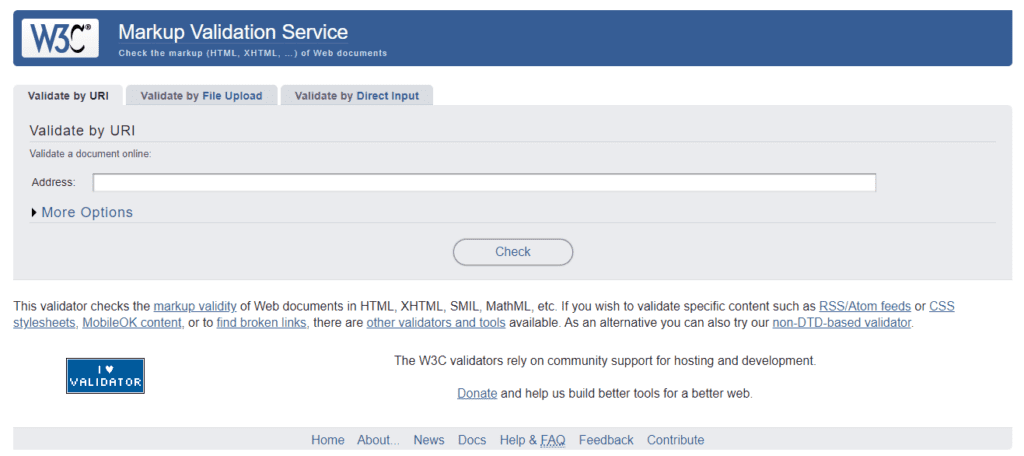Screen dimensions: 1024x456
Task: Go to Home in footer menu
Action: click(x=327, y=440)
